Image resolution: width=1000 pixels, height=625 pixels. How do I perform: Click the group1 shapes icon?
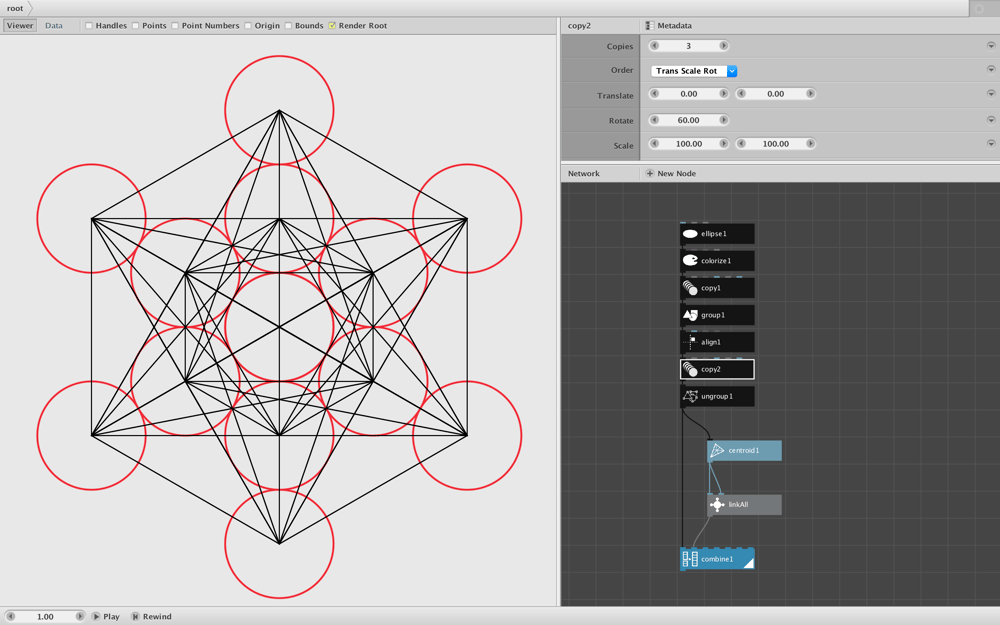coord(690,315)
